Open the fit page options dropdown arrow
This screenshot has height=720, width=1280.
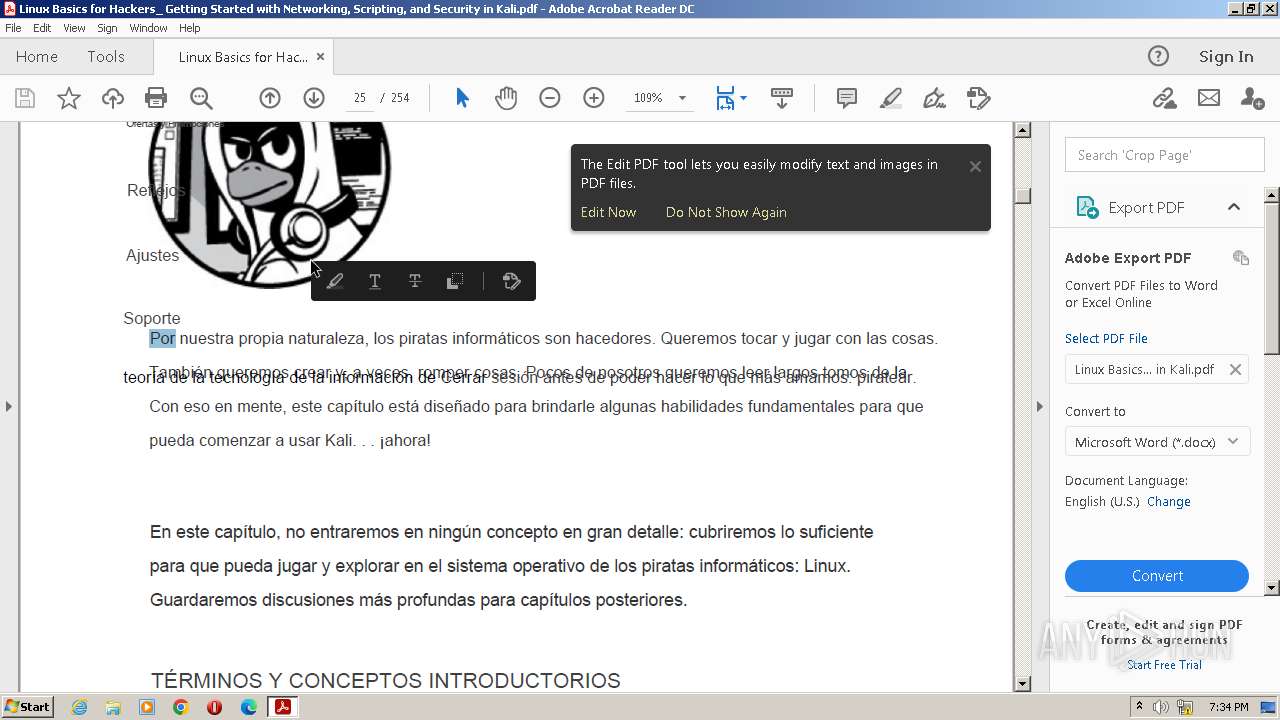coord(743,98)
